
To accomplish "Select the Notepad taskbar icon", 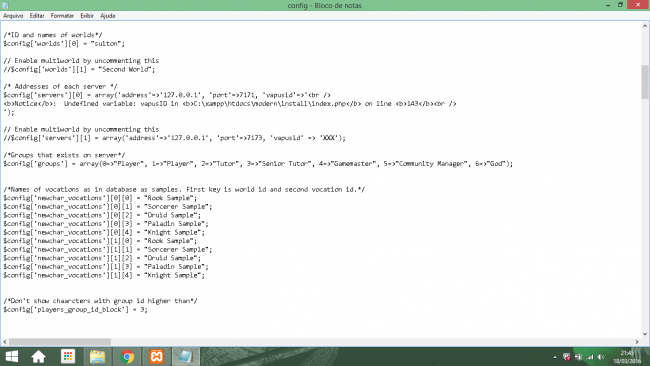I will (185, 356).
